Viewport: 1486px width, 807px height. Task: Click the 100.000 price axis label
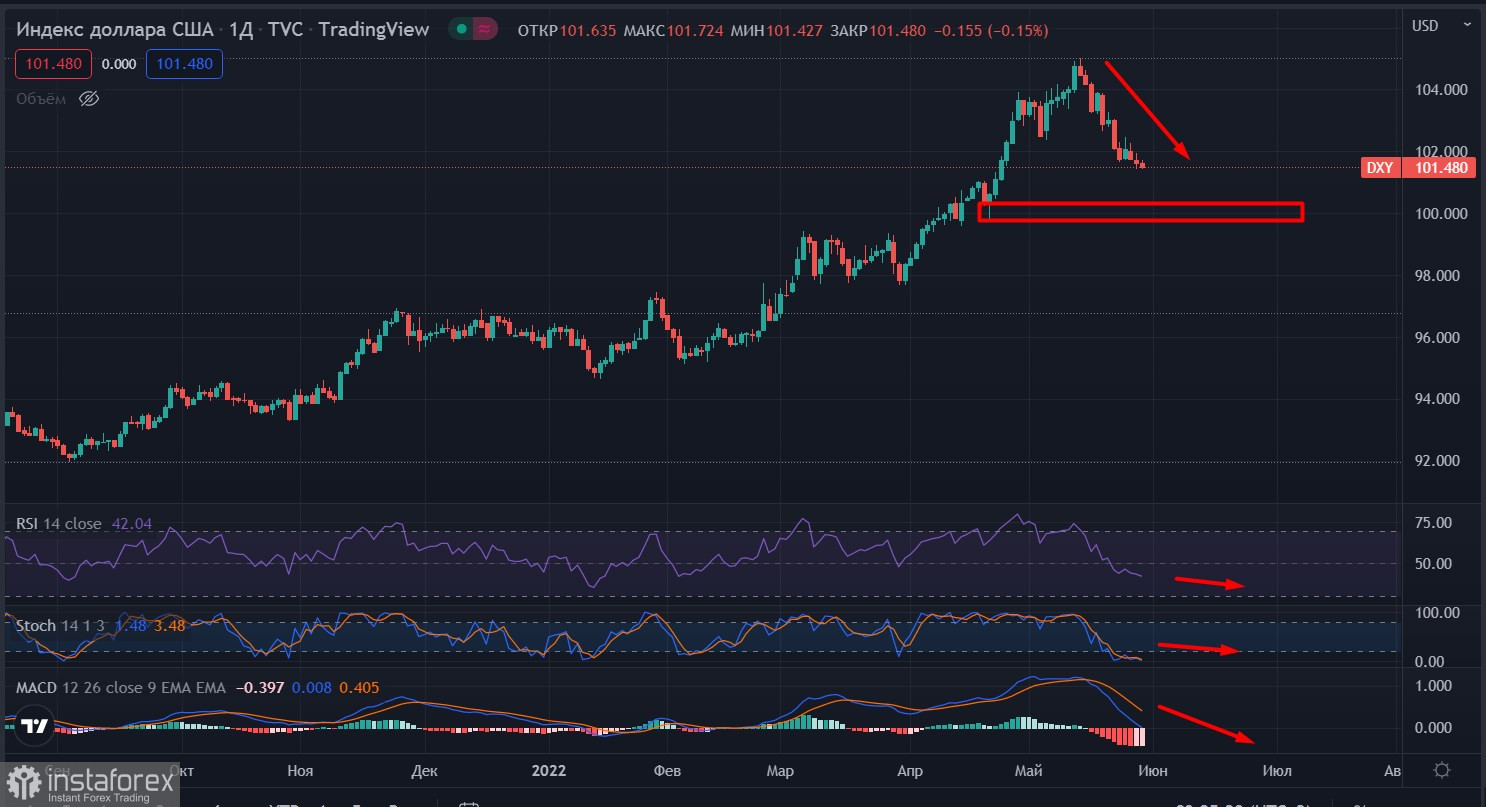pyautogui.click(x=1439, y=214)
